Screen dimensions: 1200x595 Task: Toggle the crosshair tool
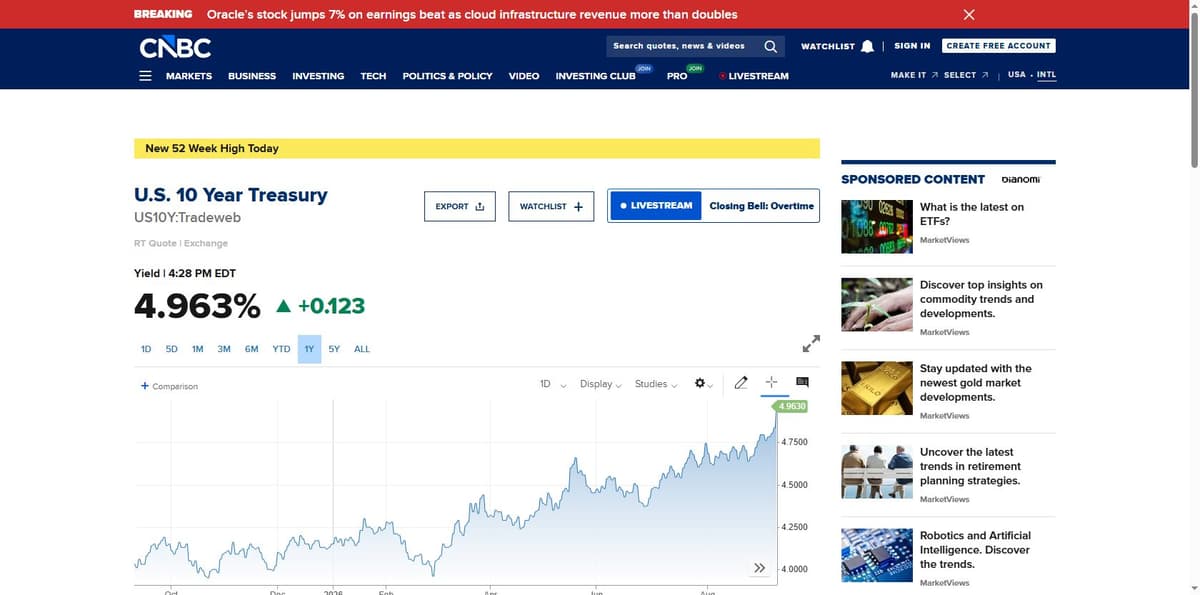(x=771, y=383)
